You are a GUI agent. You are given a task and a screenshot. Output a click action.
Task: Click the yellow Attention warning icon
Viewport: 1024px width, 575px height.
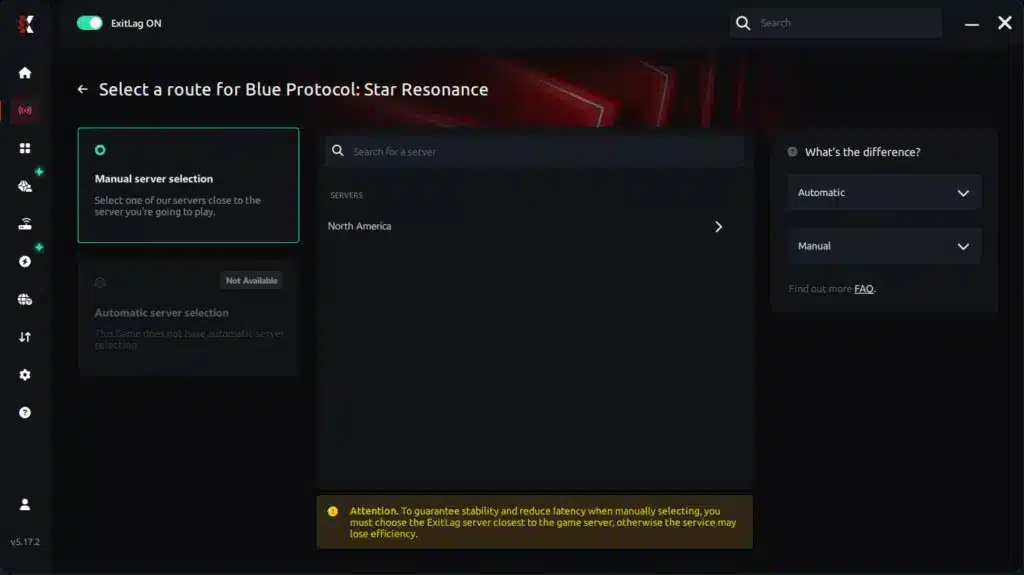[333, 512]
